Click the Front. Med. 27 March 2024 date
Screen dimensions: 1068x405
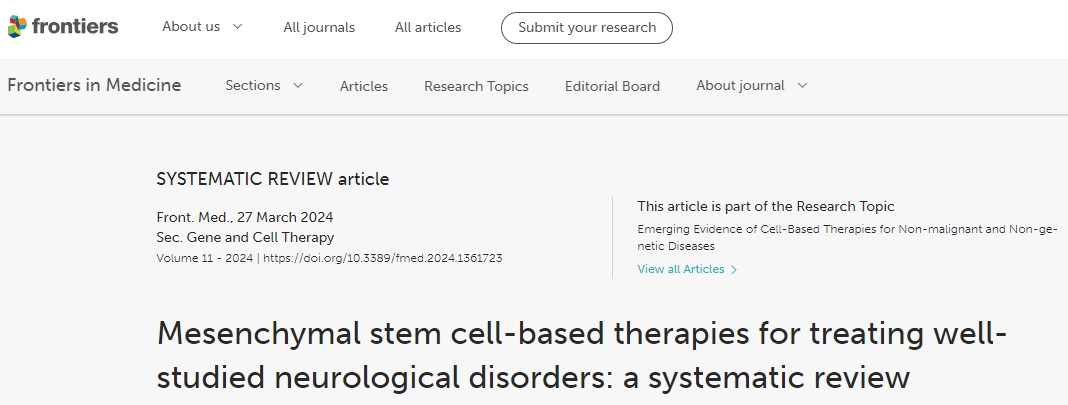pos(245,217)
